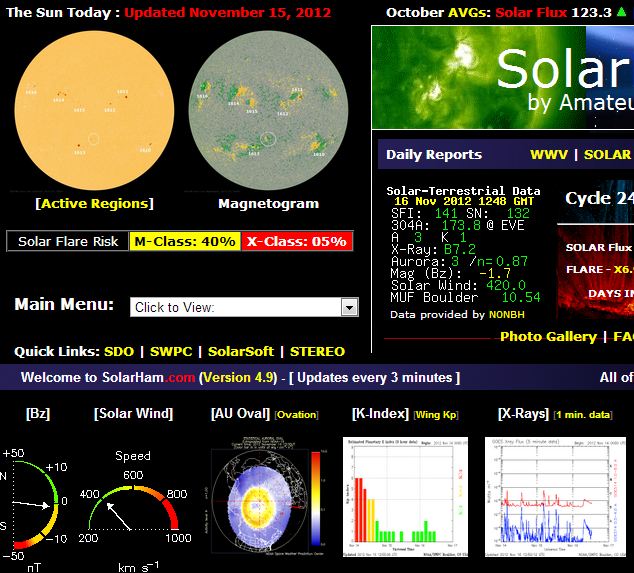Image resolution: width=634 pixels, height=573 pixels.
Task: Open the STEREO quick link
Action: point(317,351)
